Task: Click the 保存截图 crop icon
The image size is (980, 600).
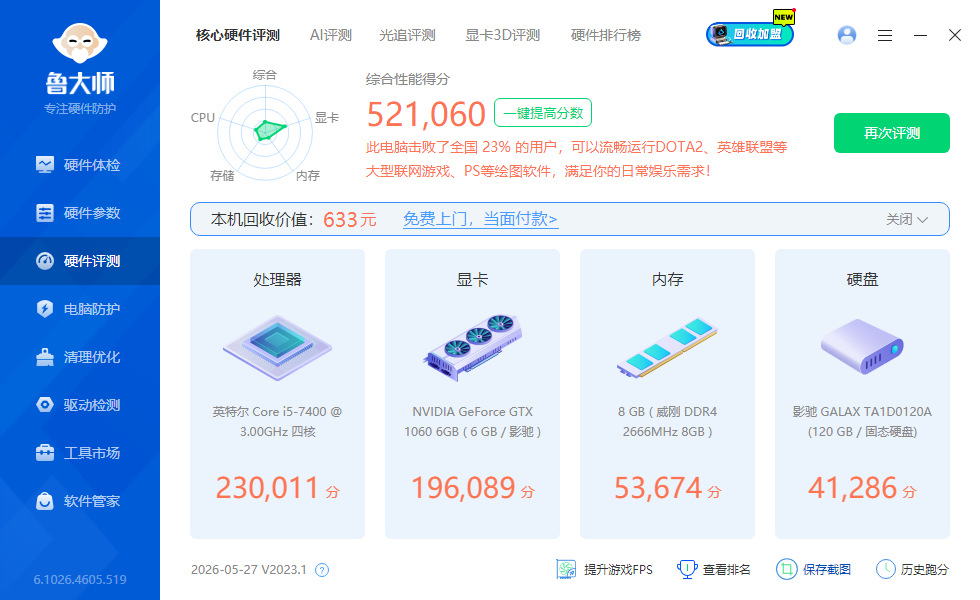Action: click(x=786, y=569)
